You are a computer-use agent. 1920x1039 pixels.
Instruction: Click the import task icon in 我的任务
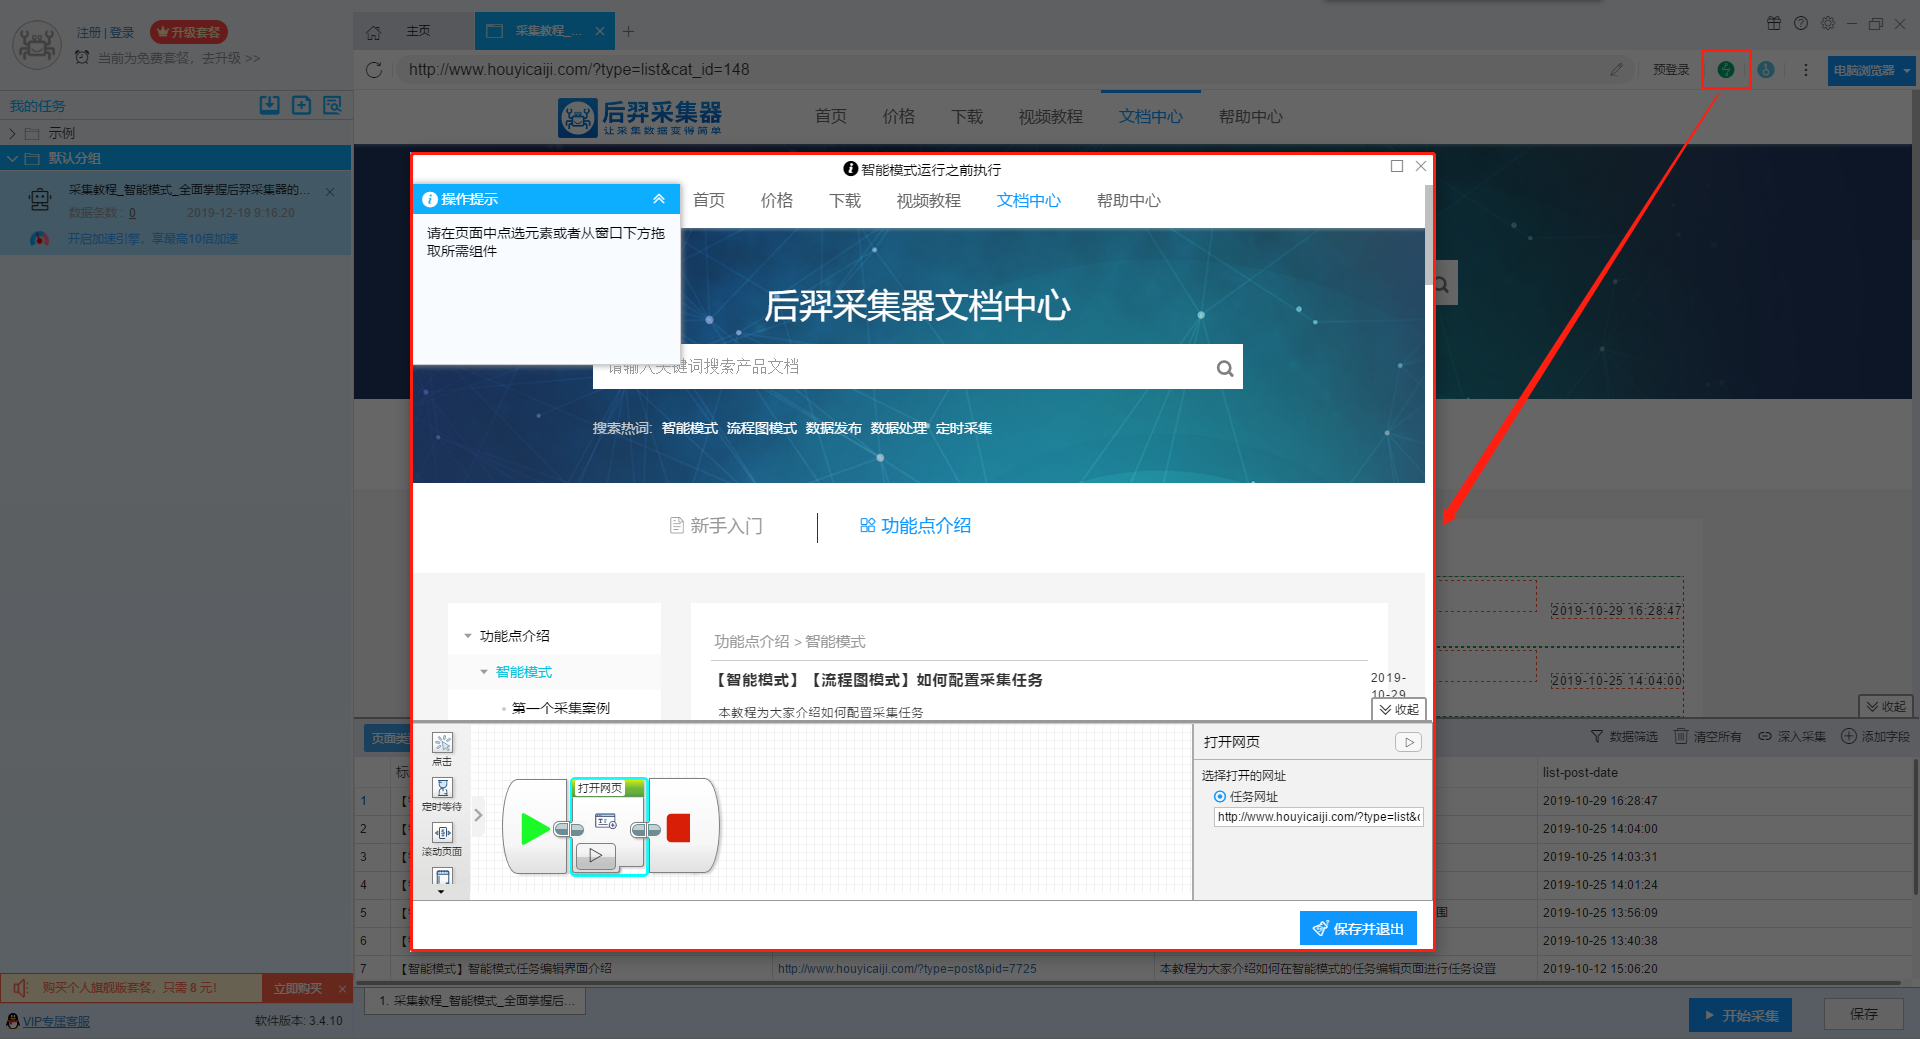coord(270,105)
